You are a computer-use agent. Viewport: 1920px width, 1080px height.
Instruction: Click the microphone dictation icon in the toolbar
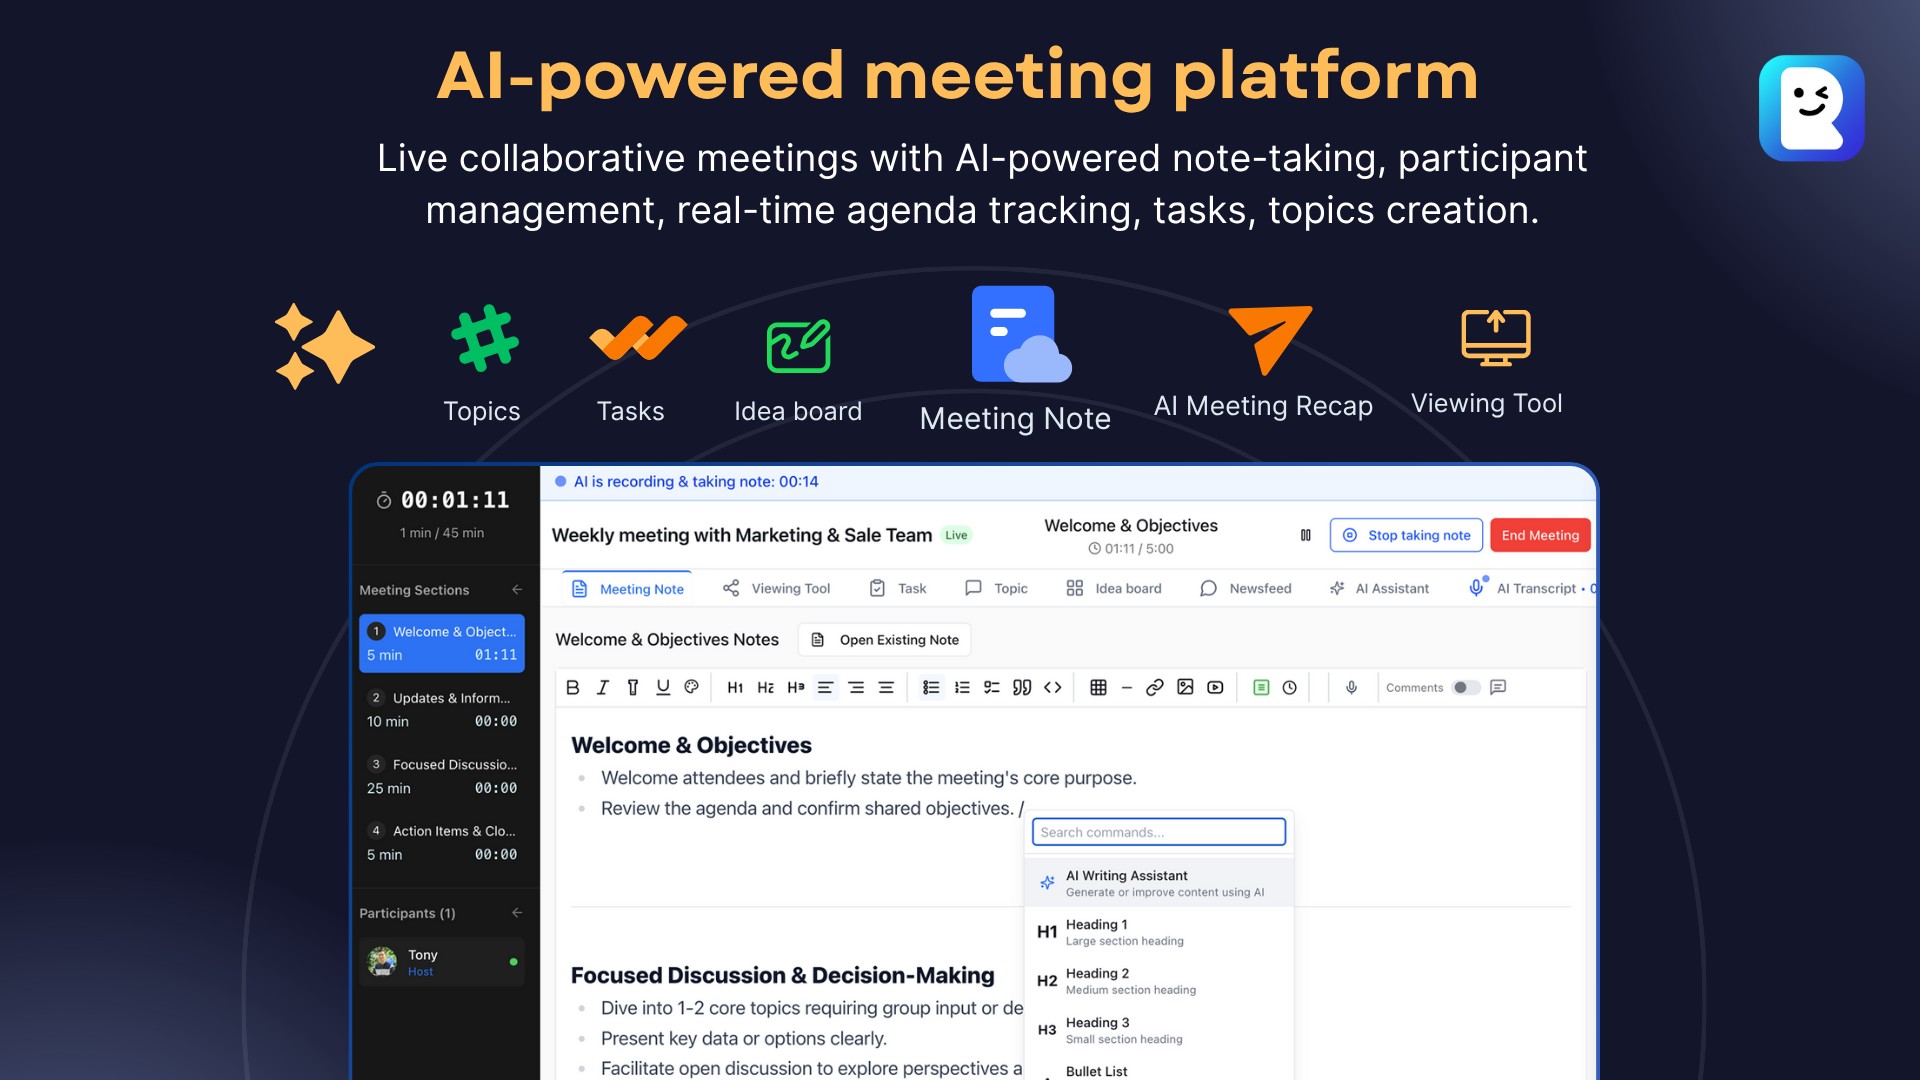(1351, 687)
